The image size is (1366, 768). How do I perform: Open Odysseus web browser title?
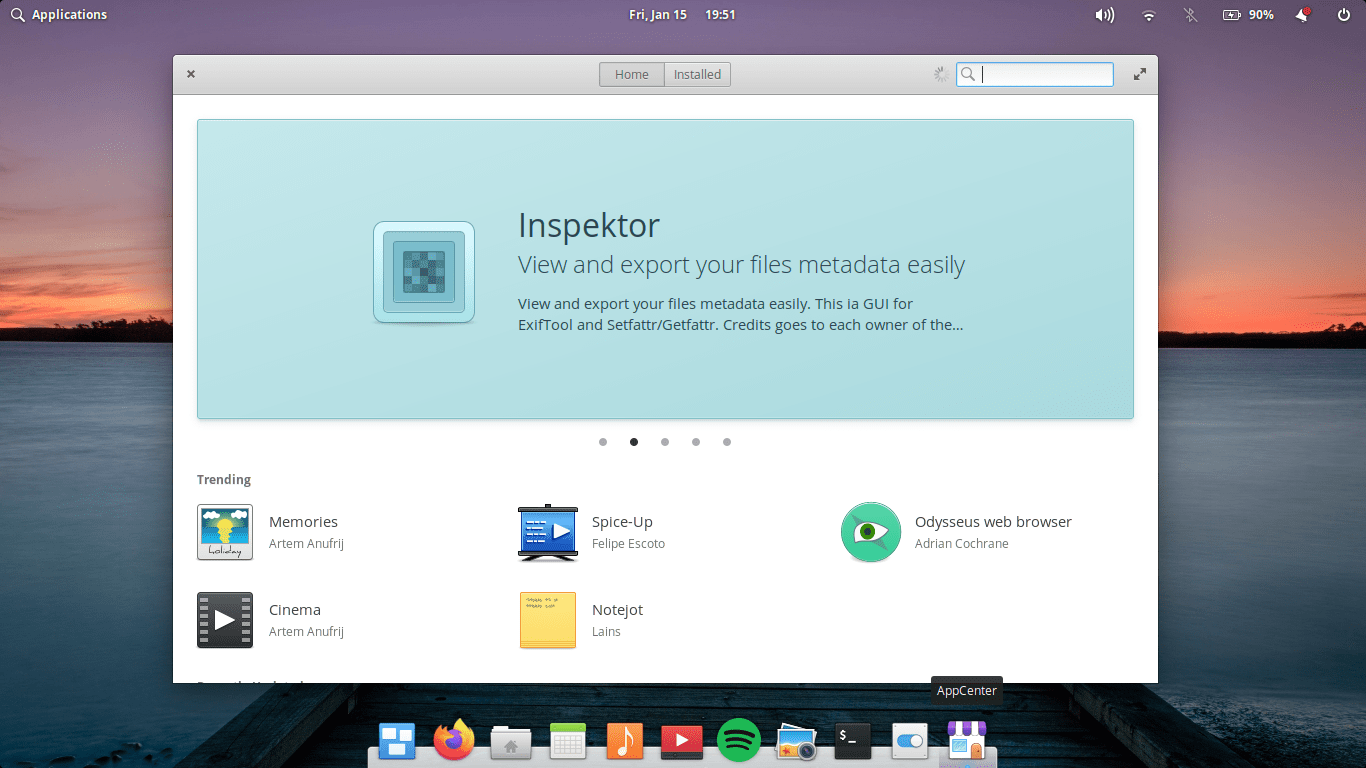(x=993, y=522)
